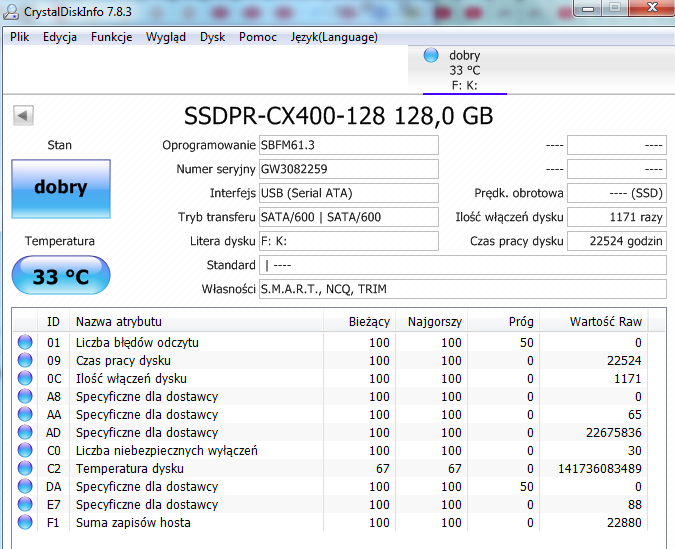The height and width of the screenshot is (549, 675).
Task: Click the 'Próg' column header
Action: pyautogui.click(x=503, y=322)
